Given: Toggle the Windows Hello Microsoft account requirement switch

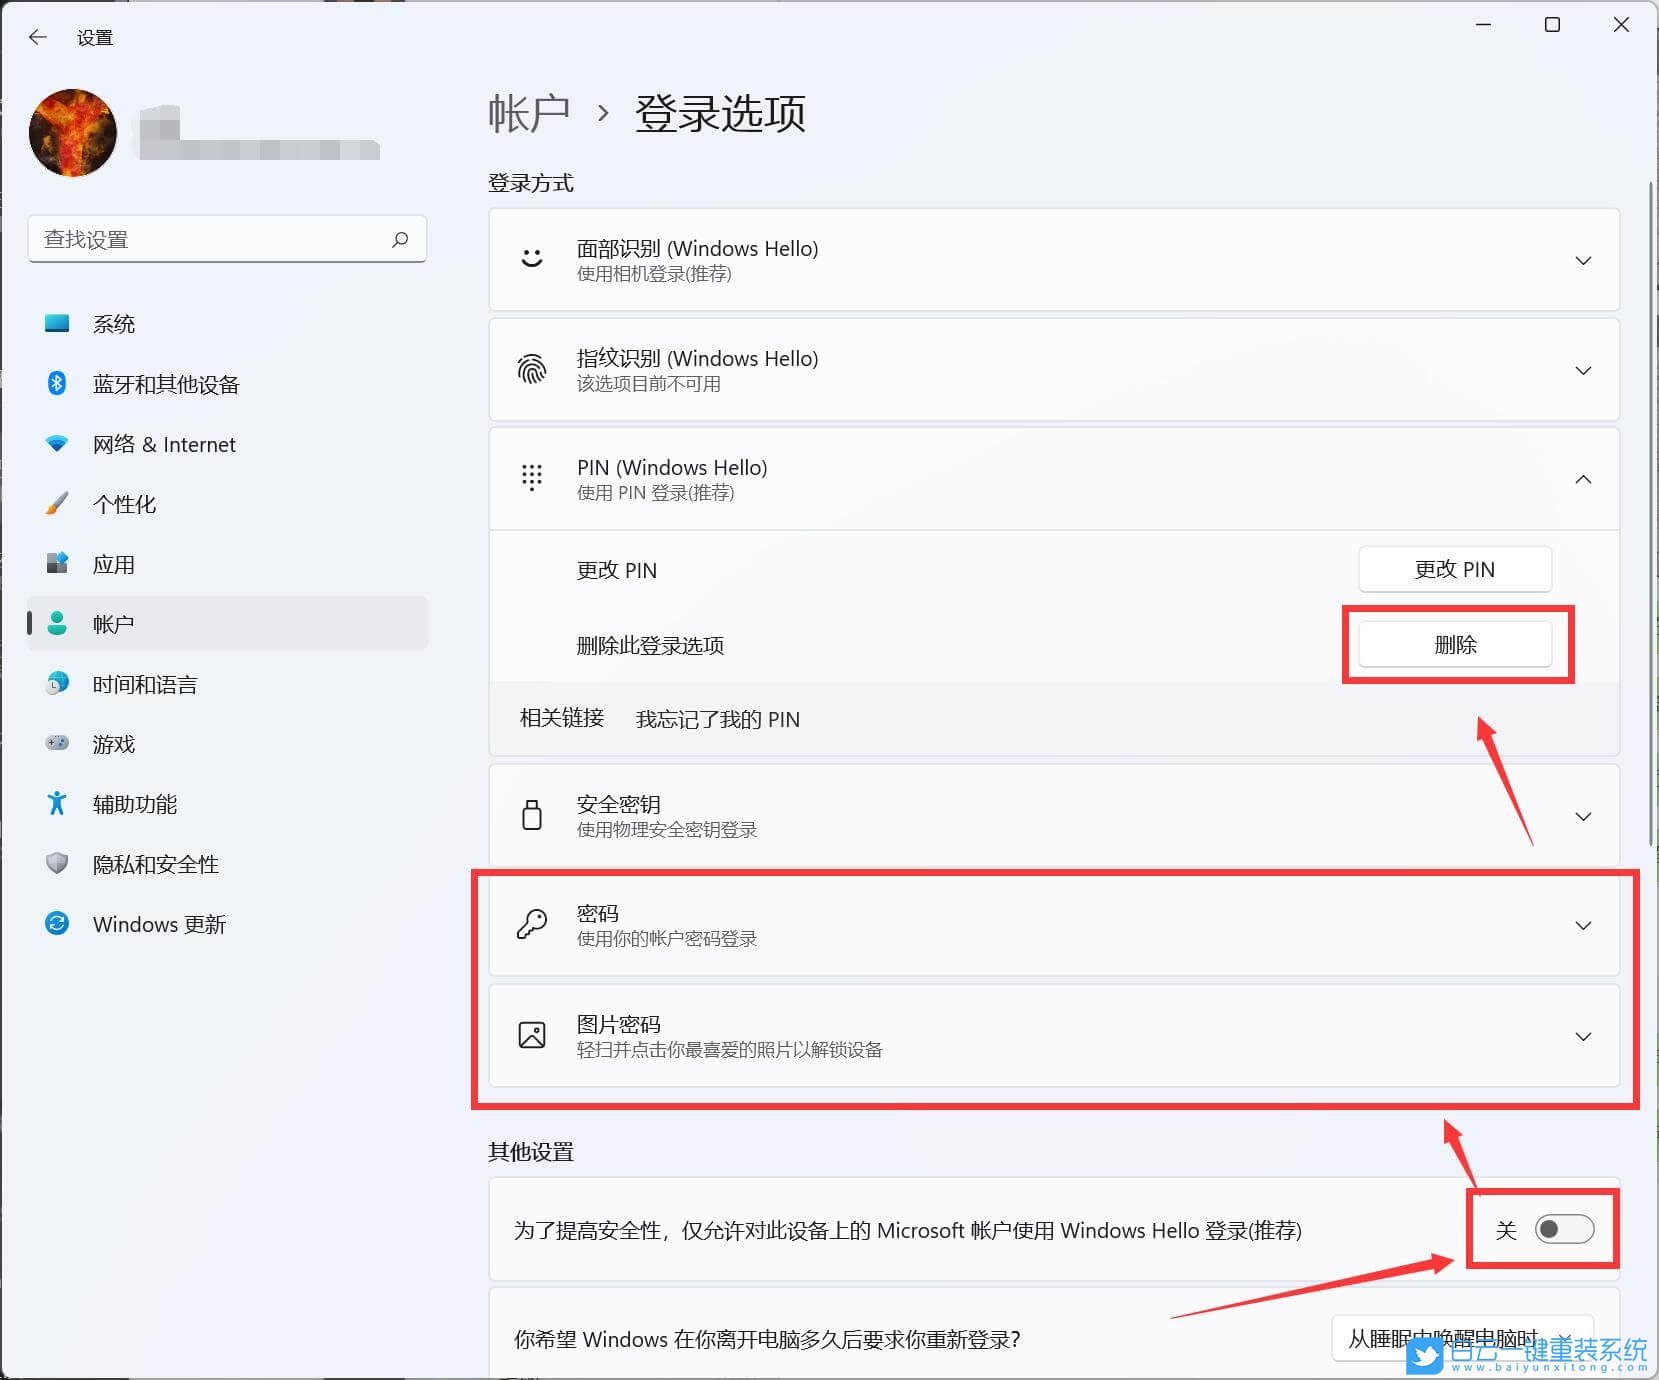Looking at the screenshot, I should [1563, 1230].
